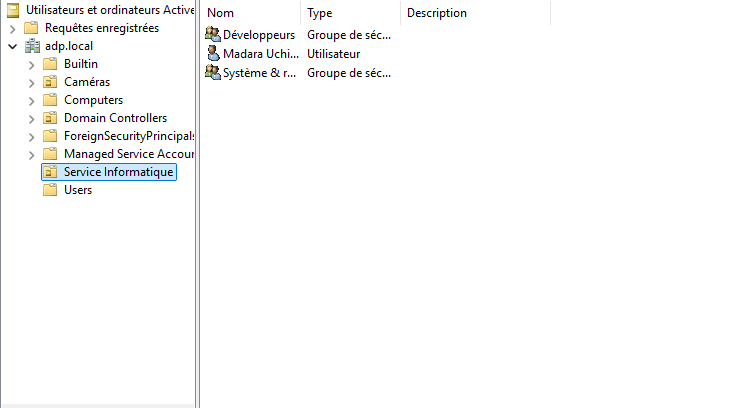
Task: Click the Requêtes enregistrées folder icon
Action: point(31,28)
